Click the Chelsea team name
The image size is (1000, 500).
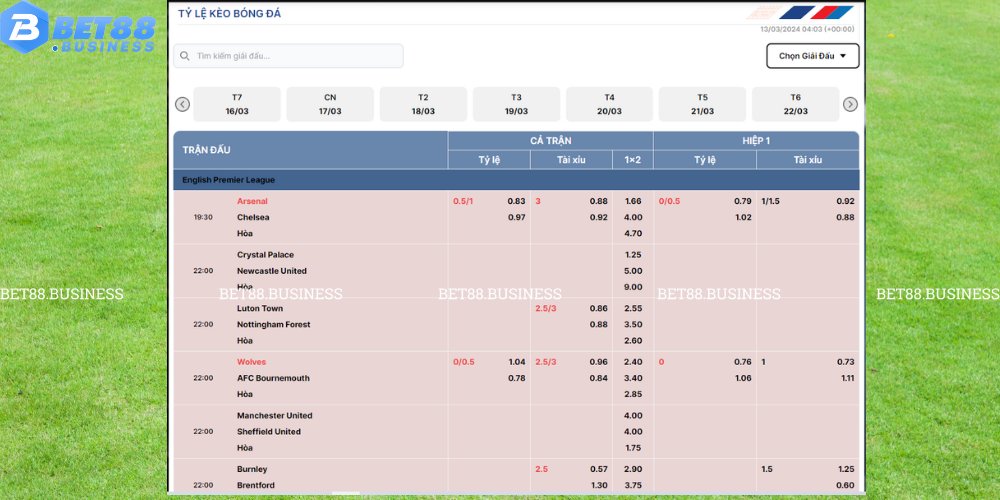[253, 217]
